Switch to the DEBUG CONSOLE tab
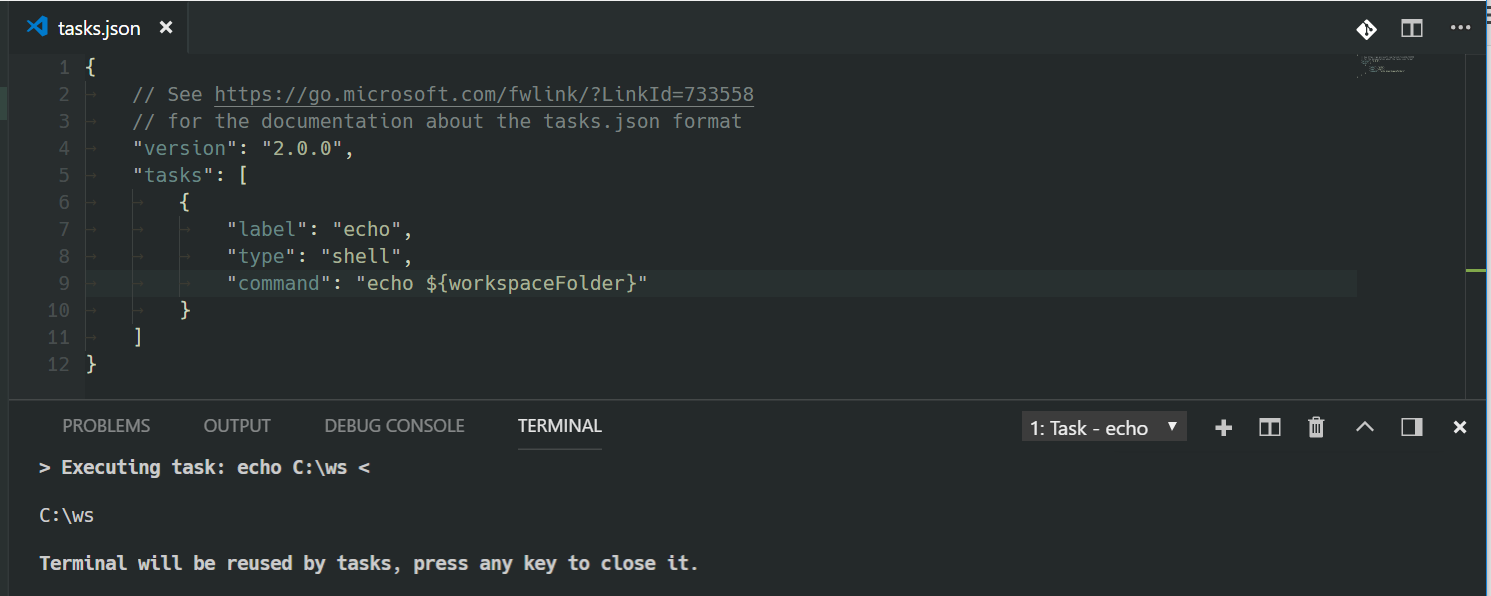 tap(394, 425)
